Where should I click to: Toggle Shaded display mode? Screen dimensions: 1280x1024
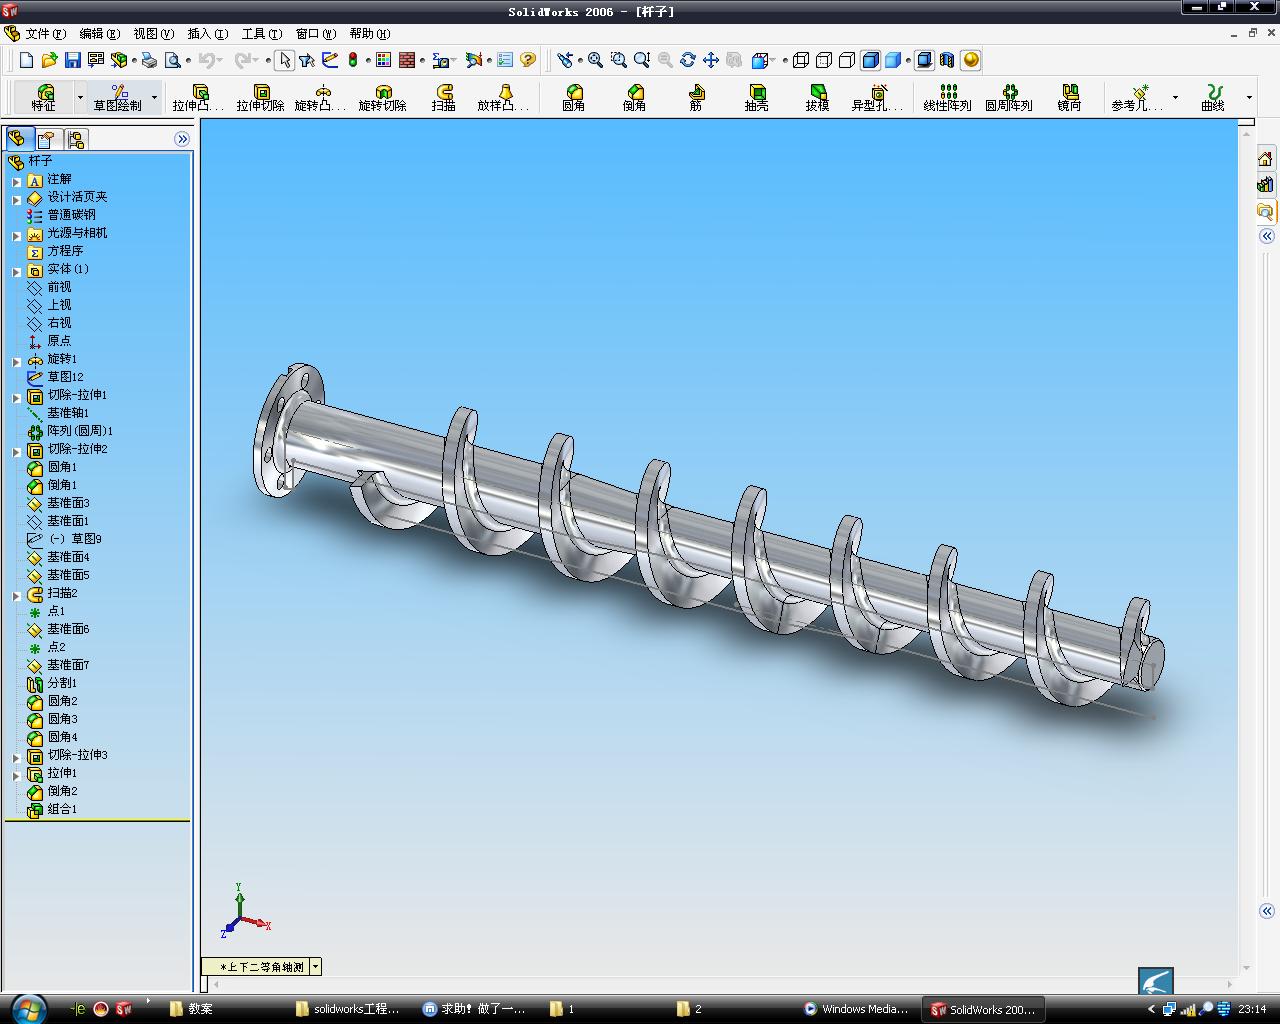click(894, 60)
